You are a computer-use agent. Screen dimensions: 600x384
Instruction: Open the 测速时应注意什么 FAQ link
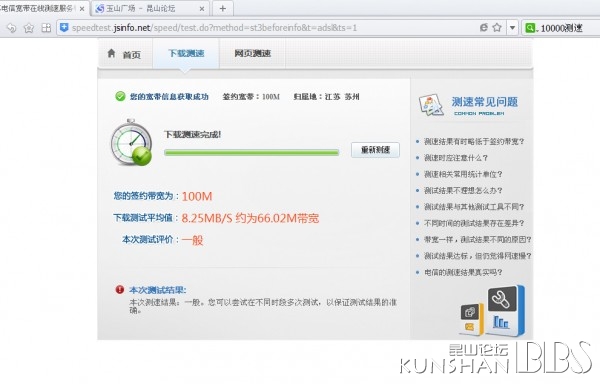pos(456,158)
